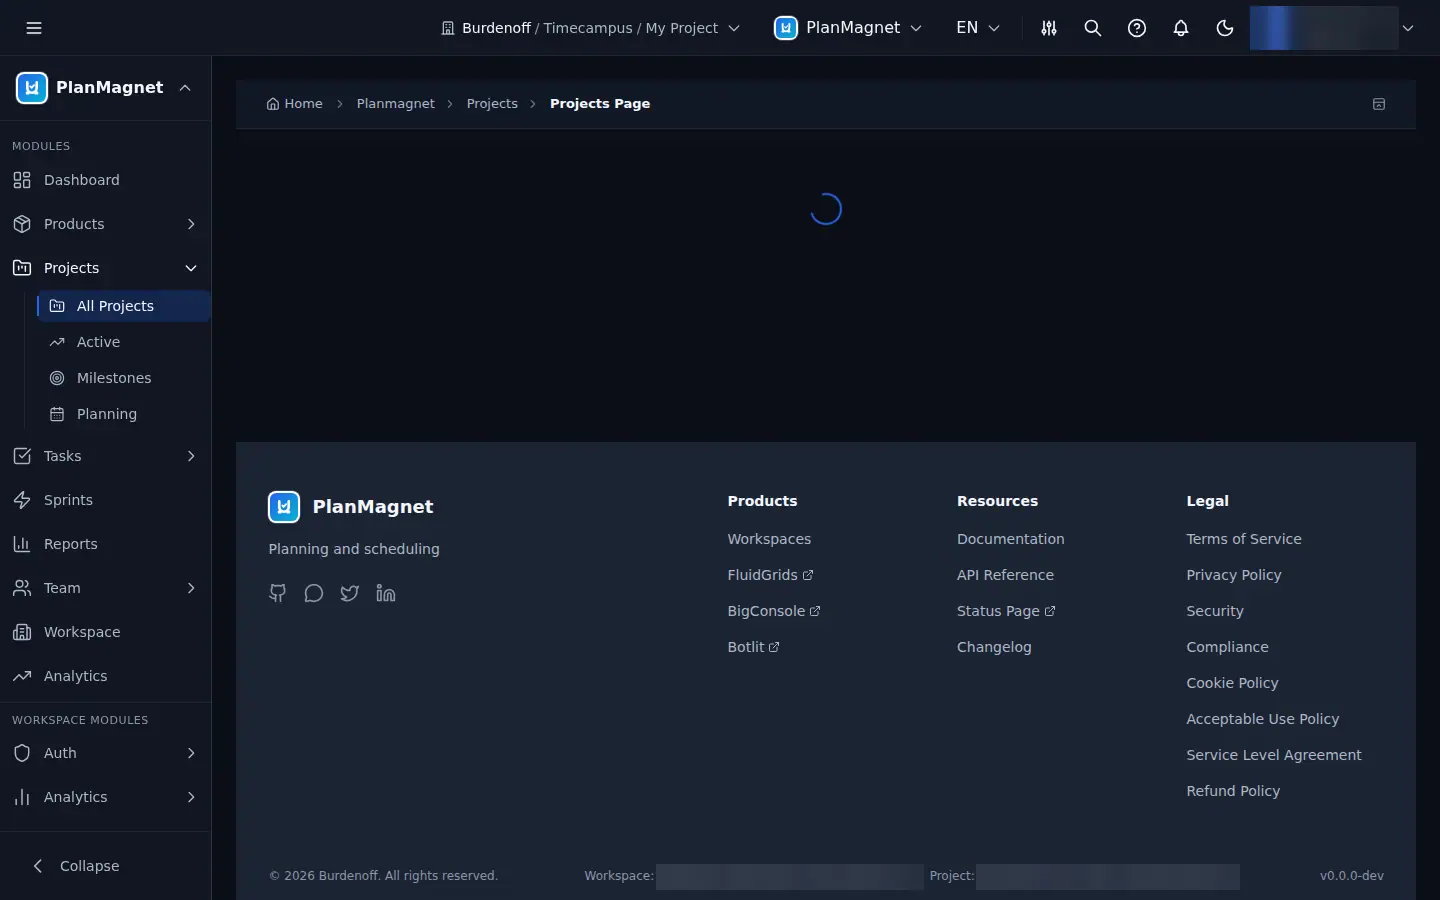Open the Status Page link
Viewport: 1440px width, 900px height.
point(1005,611)
